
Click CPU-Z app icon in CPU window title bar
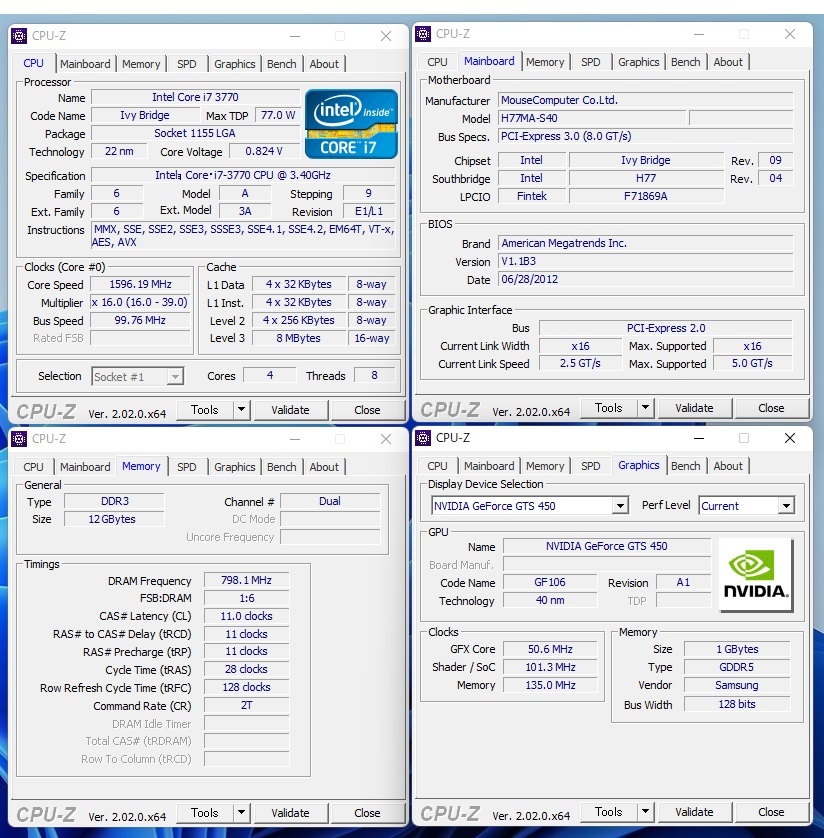[x=19, y=36]
